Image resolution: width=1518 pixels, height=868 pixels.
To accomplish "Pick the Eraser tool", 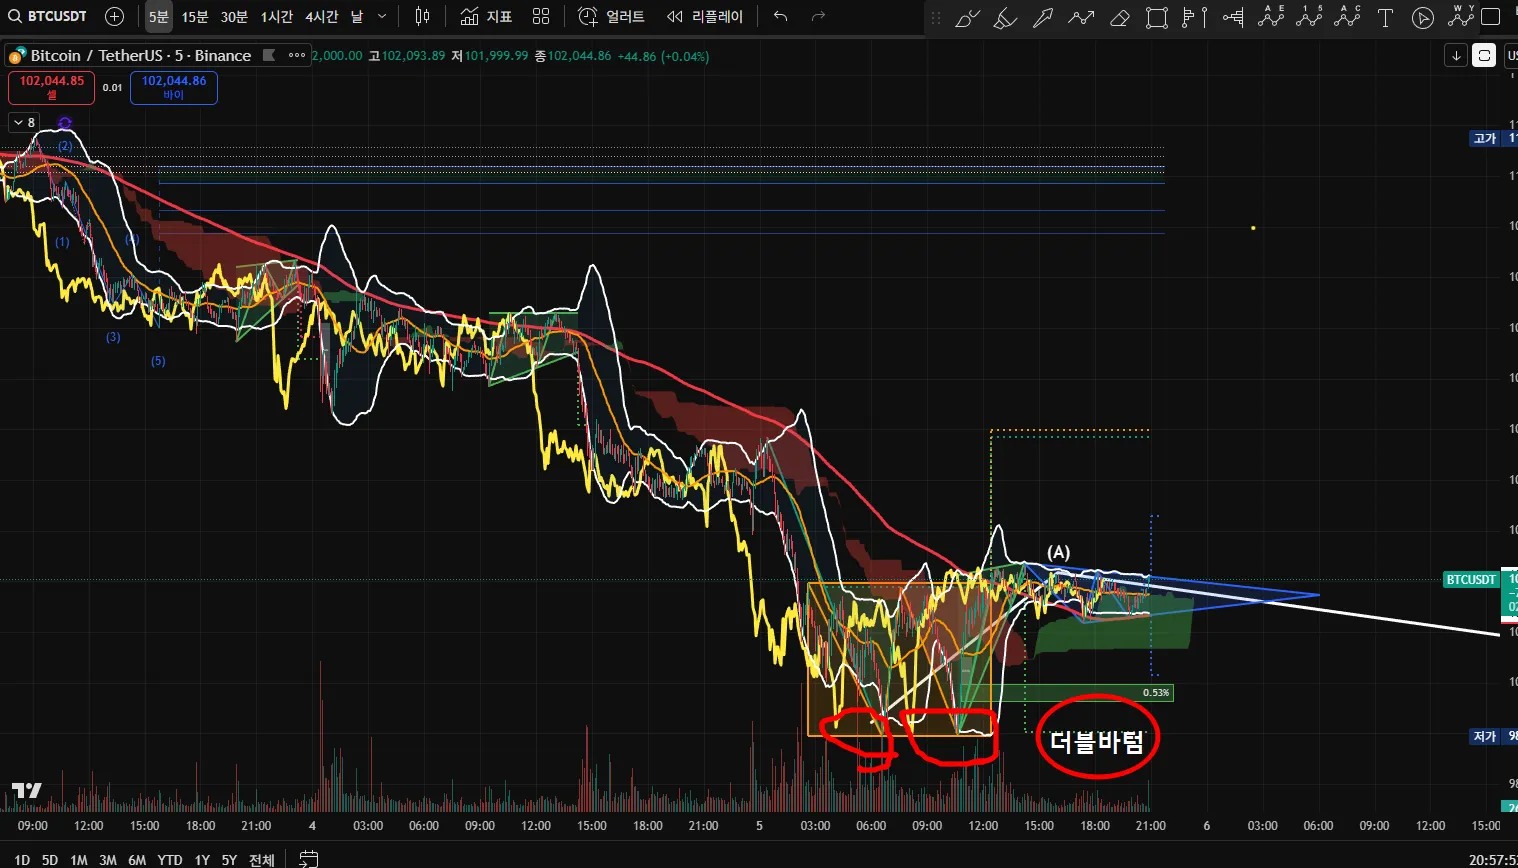I will tap(1120, 17).
